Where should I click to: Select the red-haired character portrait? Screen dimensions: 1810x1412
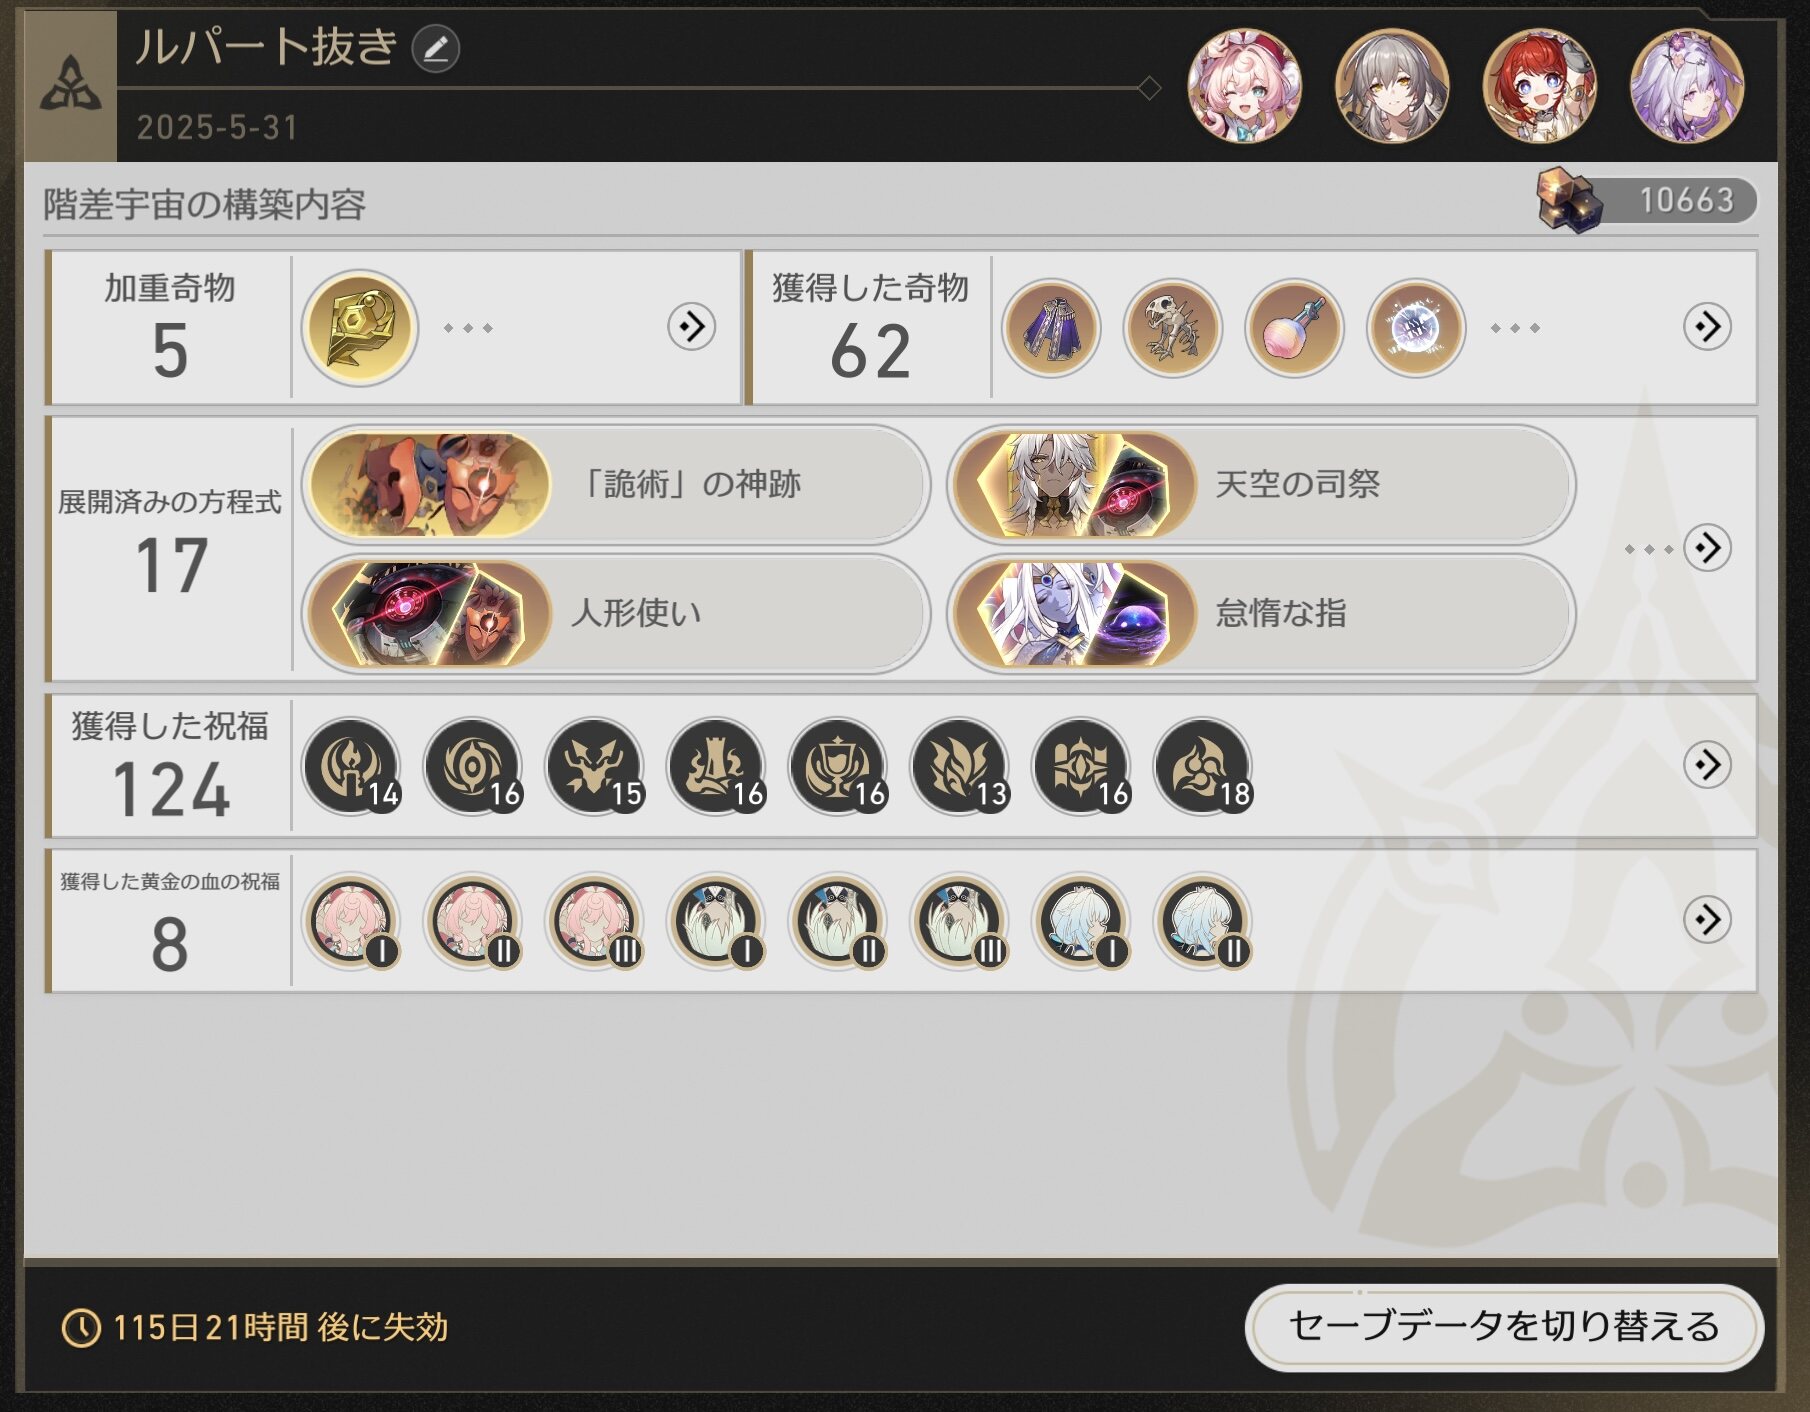coord(1540,85)
